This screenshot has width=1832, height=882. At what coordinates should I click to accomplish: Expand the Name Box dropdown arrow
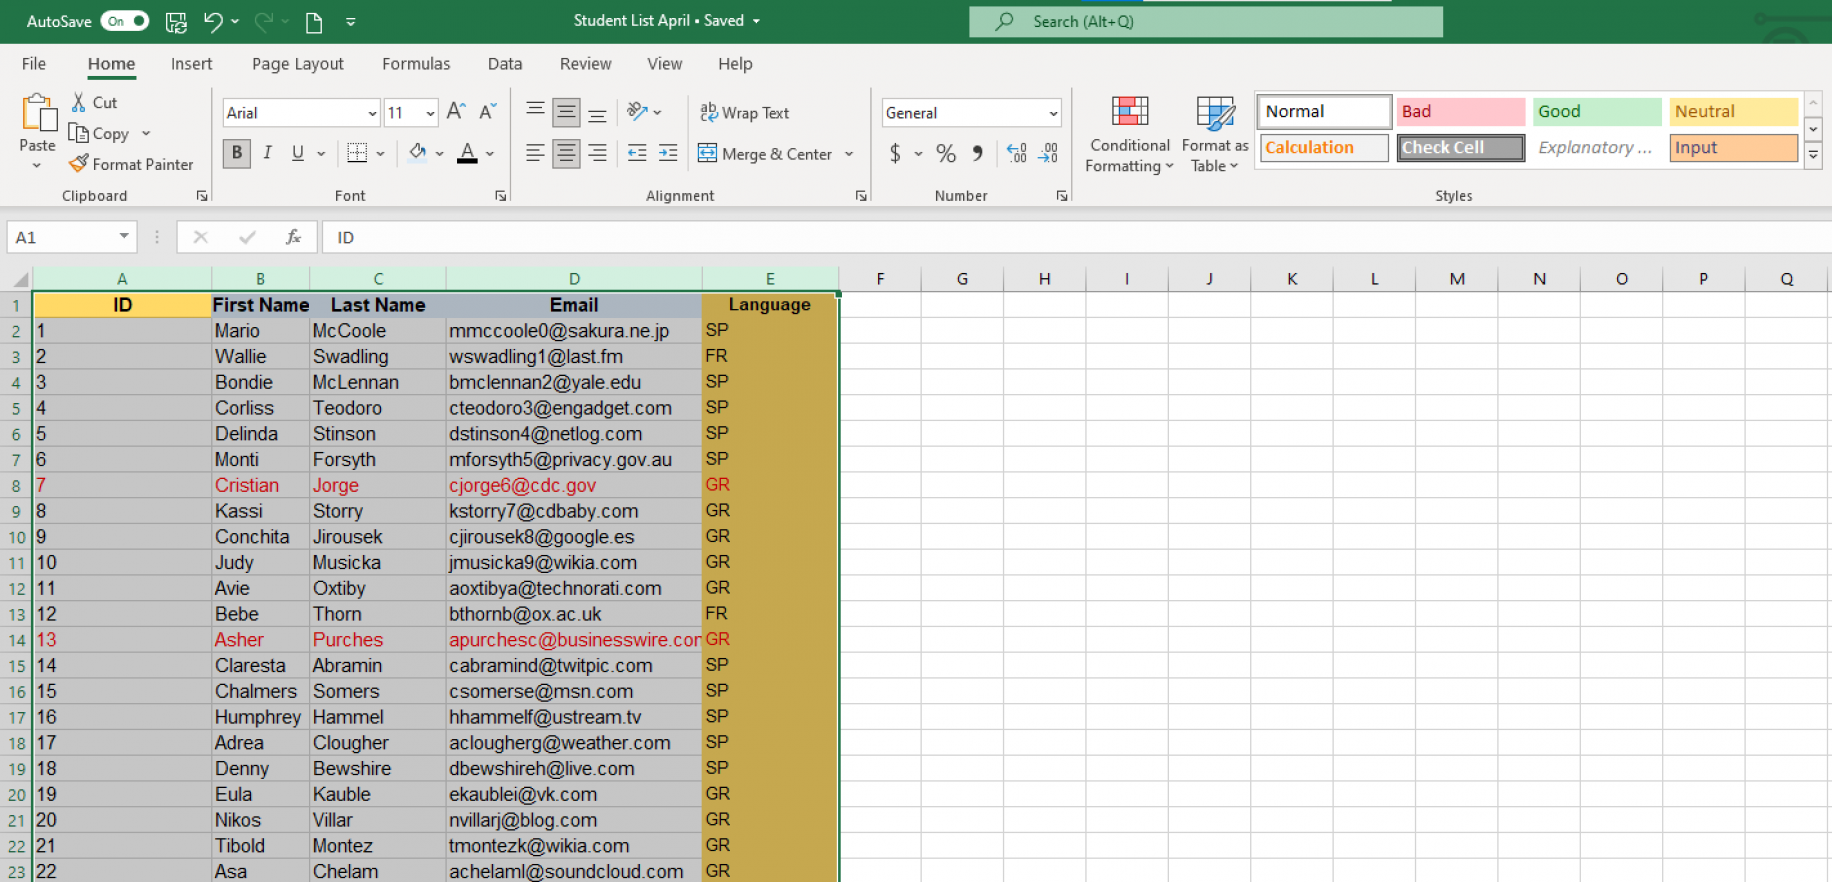click(x=124, y=237)
